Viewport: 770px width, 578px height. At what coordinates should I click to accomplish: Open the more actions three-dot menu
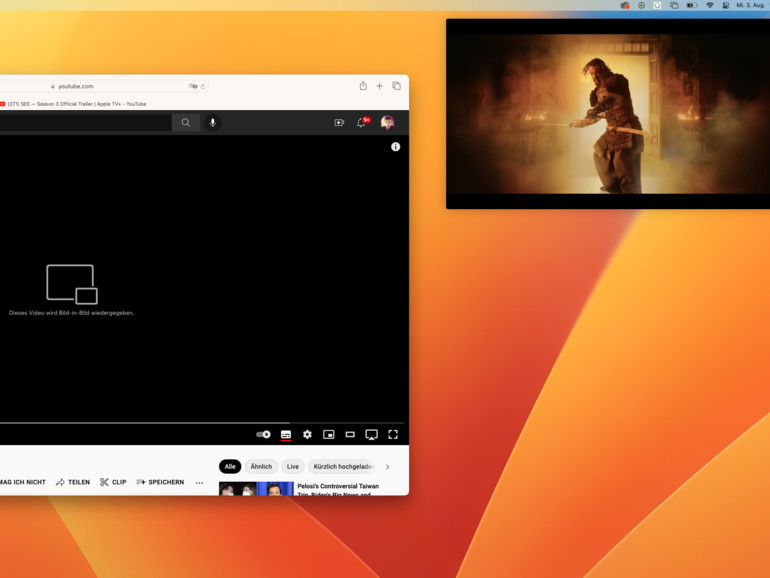pyautogui.click(x=199, y=483)
